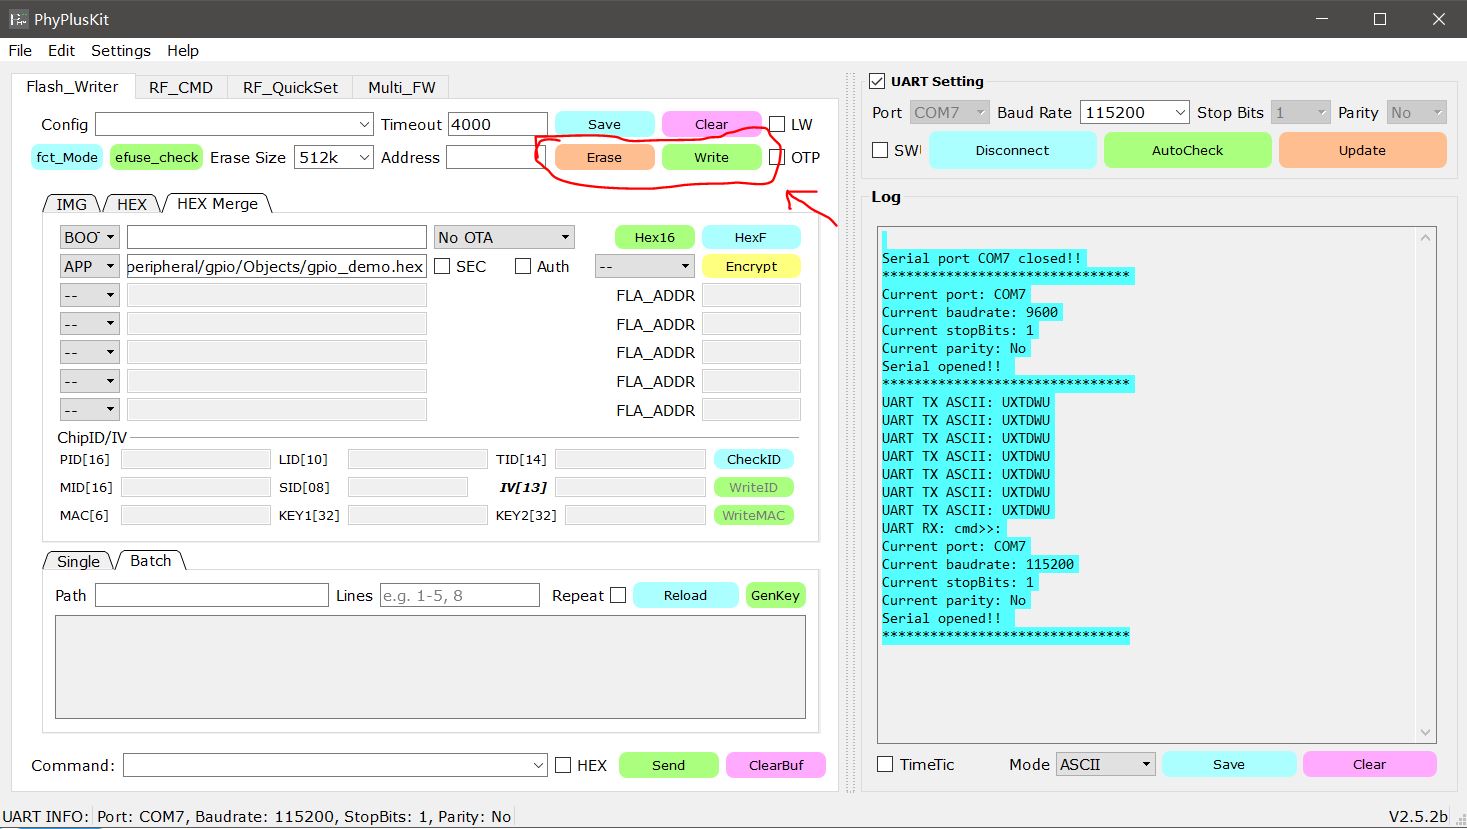
Task: Click the log Save button
Action: pyautogui.click(x=1229, y=764)
